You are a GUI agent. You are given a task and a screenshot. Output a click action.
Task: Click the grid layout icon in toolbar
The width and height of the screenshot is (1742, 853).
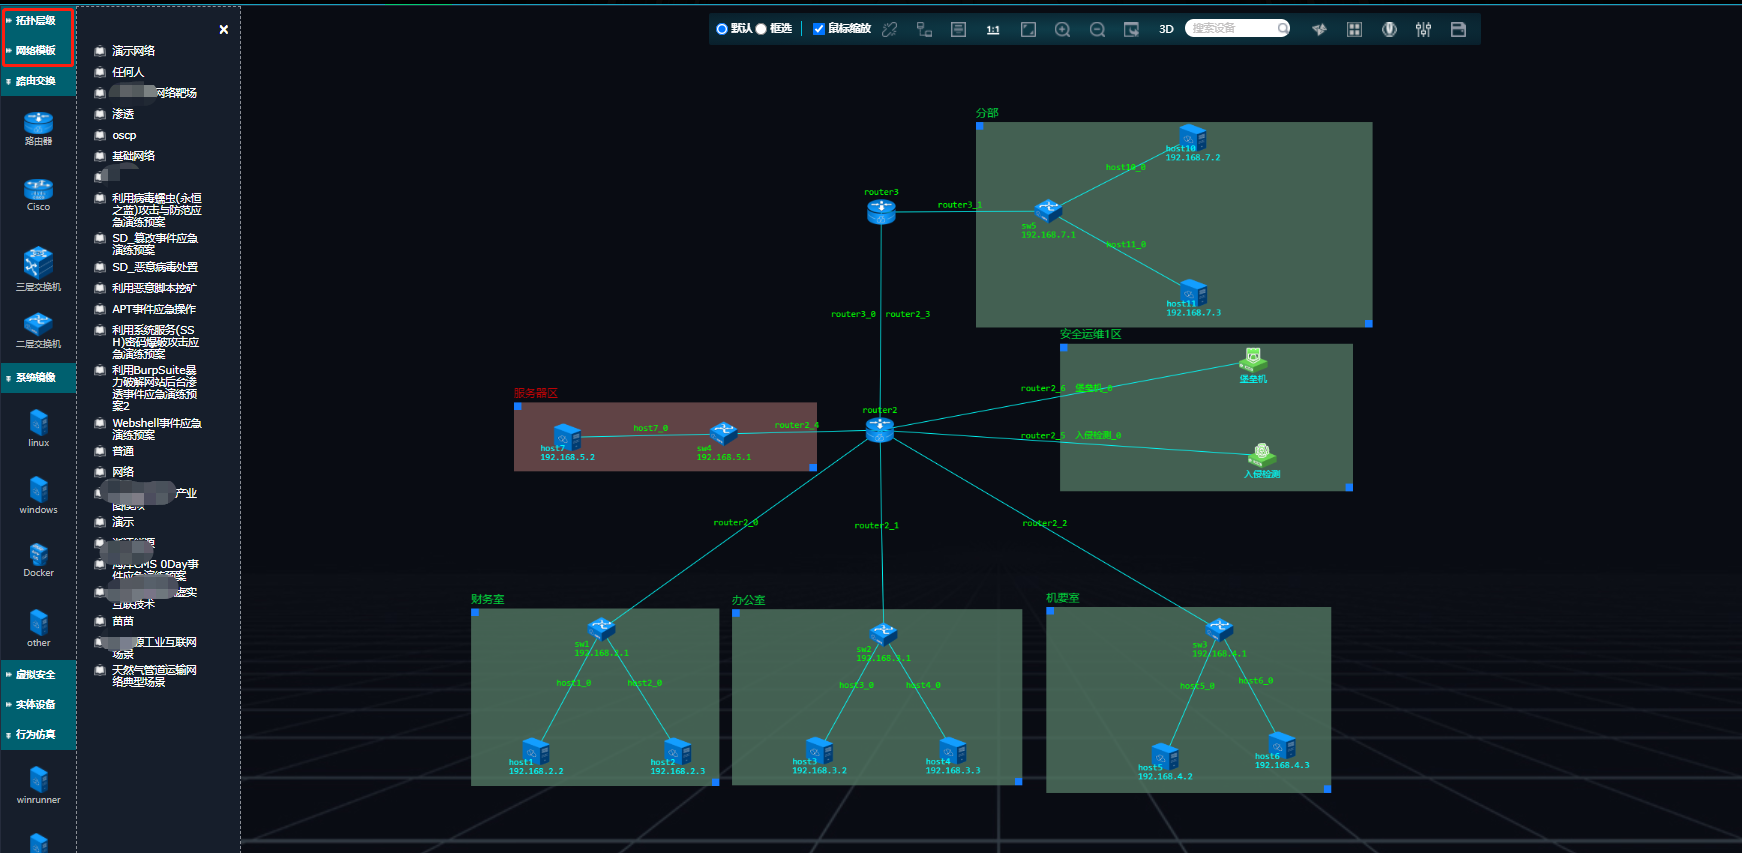pos(1354,30)
